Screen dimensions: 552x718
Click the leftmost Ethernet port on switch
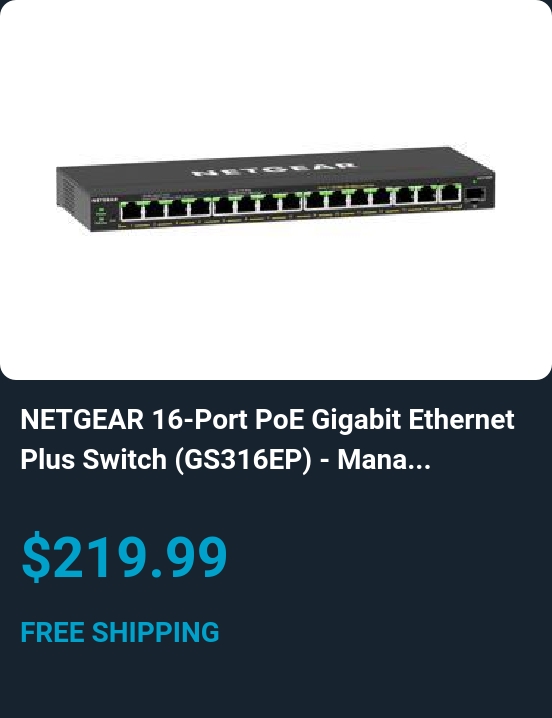pos(131,210)
